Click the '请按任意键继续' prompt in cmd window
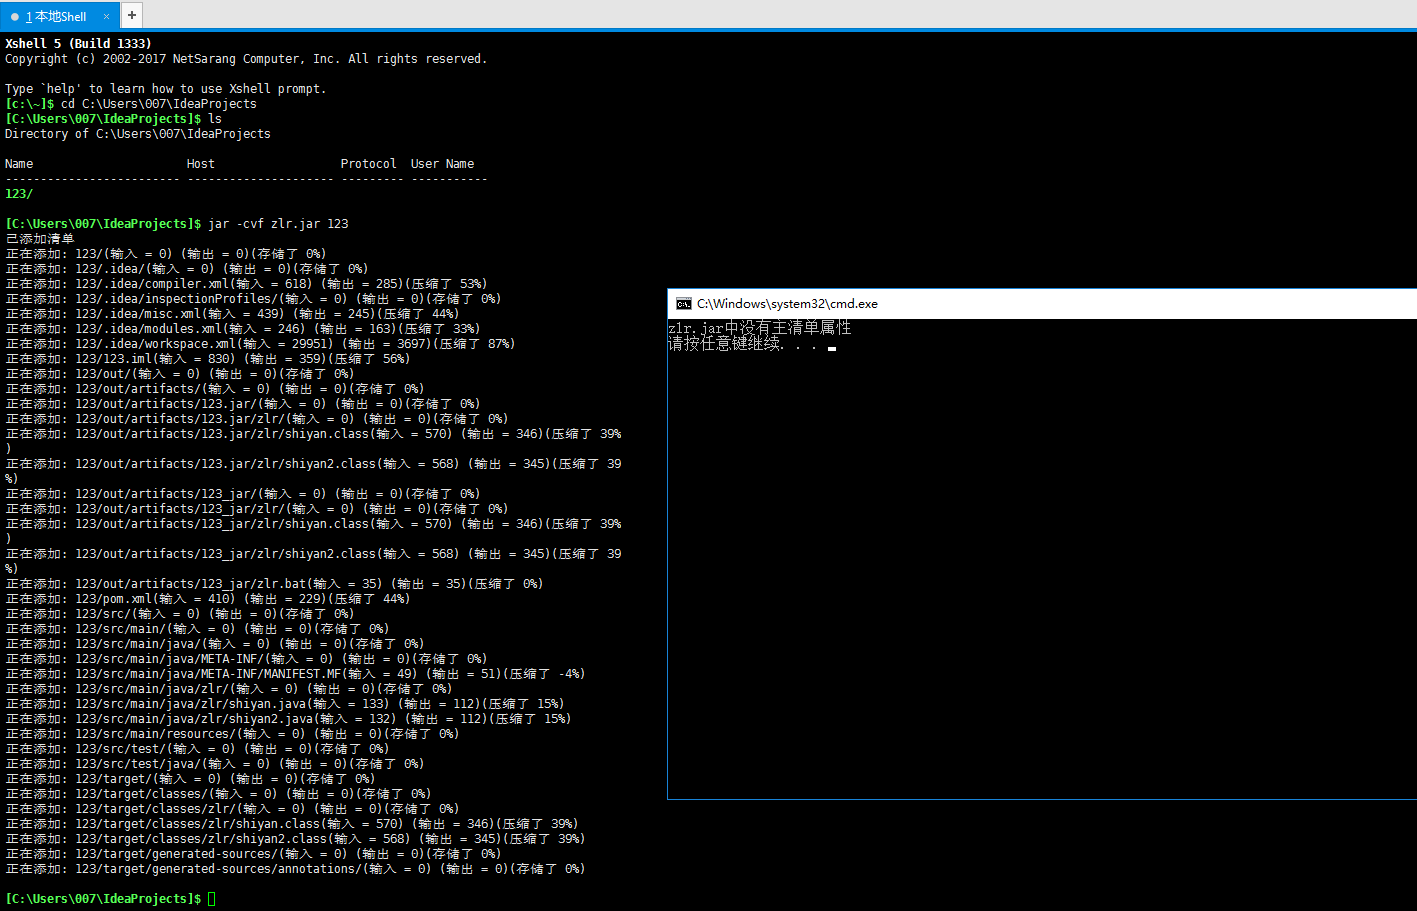The image size is (1417, 911). point(743,344)
